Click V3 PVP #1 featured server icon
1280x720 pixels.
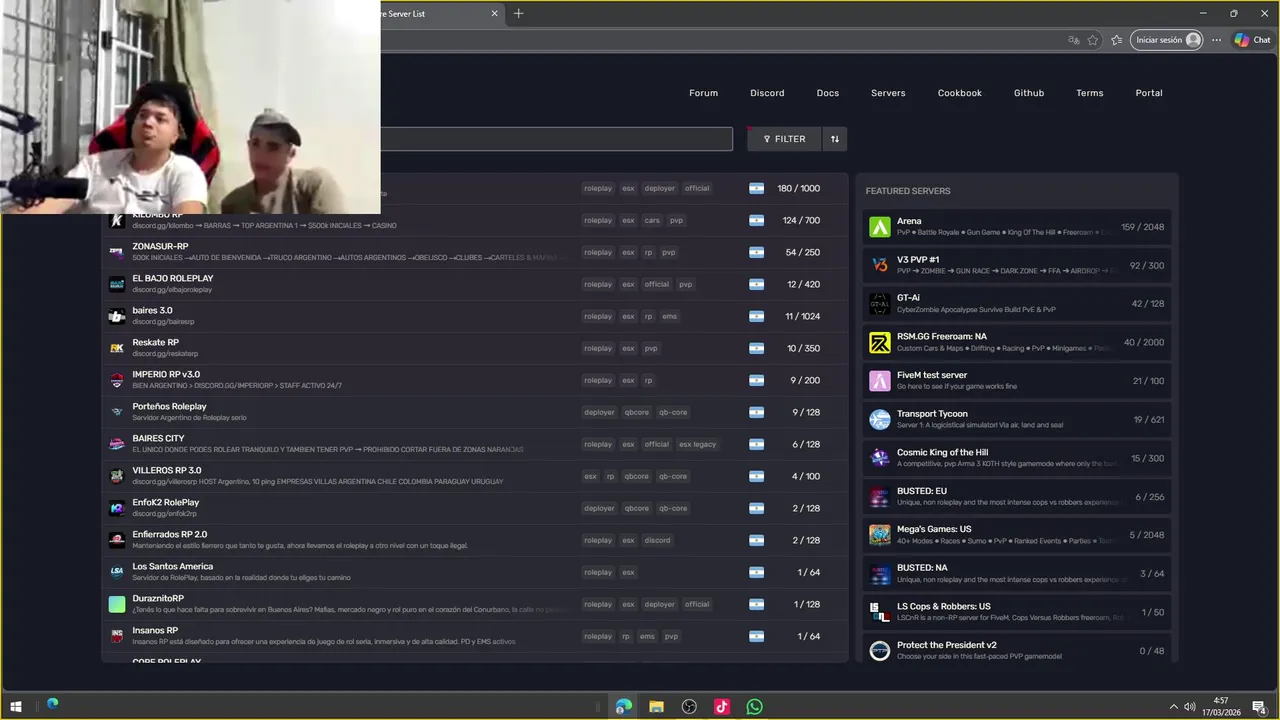point(880,265)
